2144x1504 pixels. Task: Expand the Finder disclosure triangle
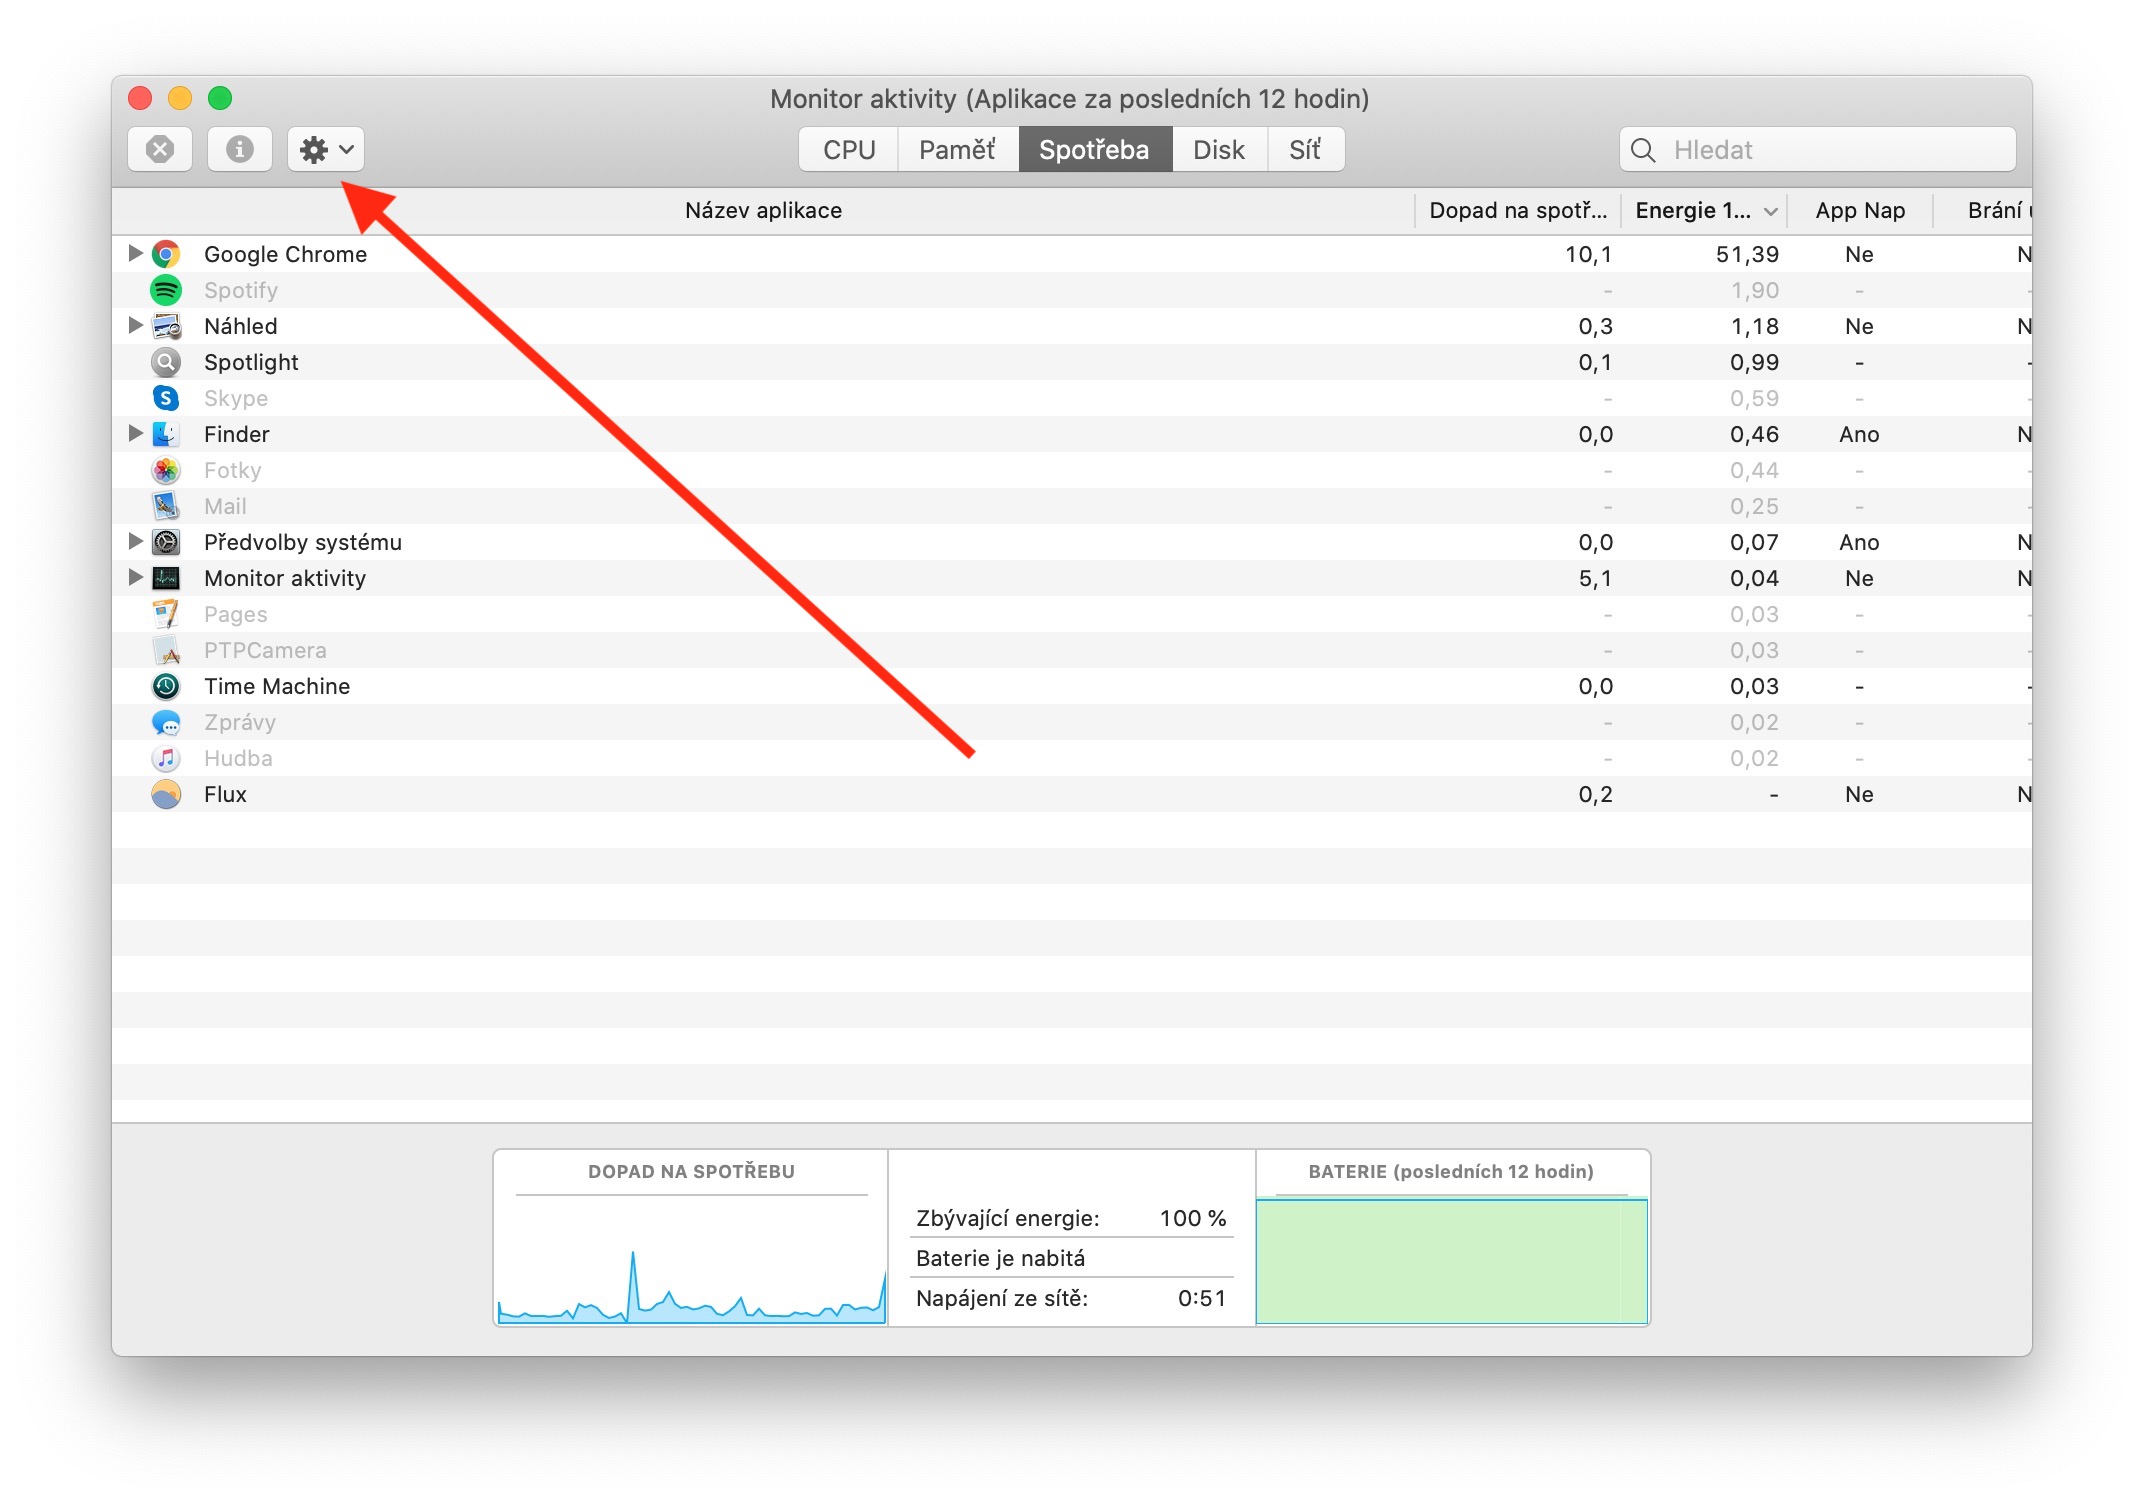[x=135, y=433]
